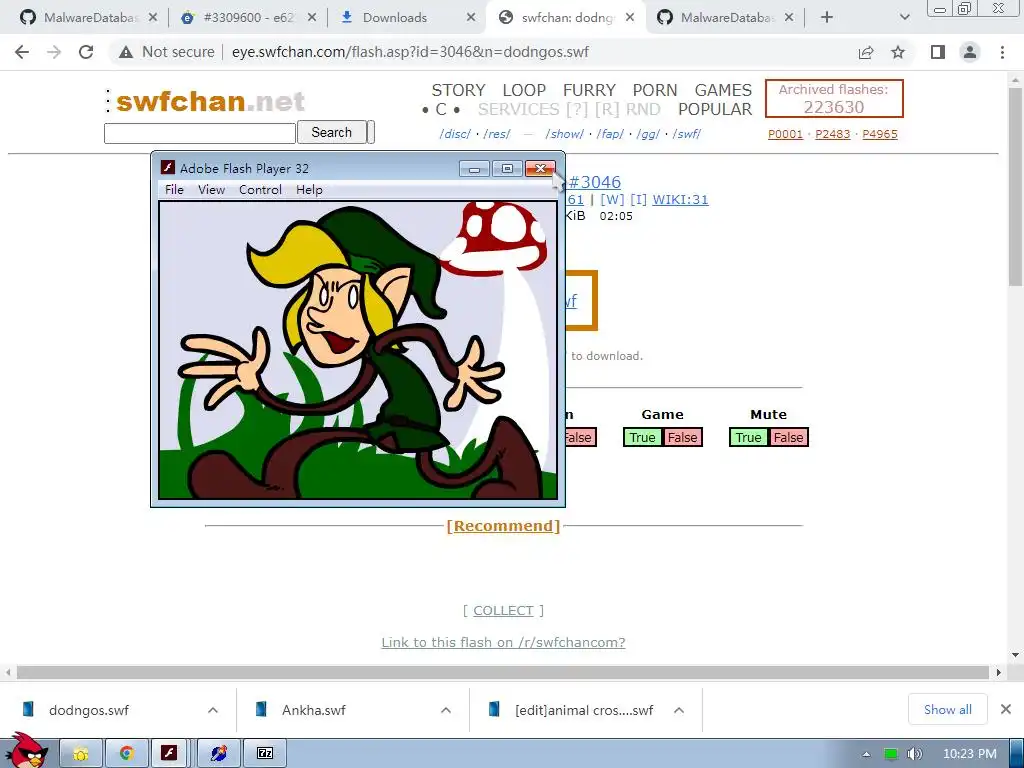
Task: Open the Flash Player Control menu
Action: pos(260,189)
